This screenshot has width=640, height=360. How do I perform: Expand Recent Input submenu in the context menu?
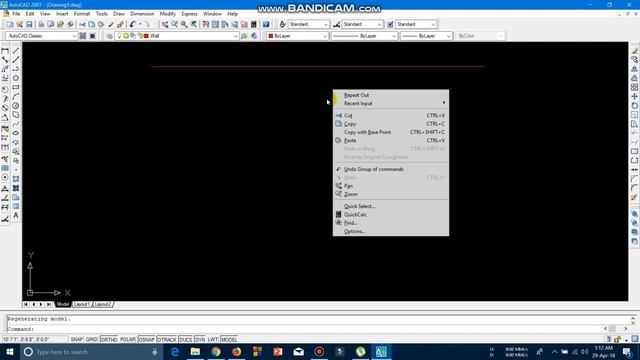(391, 103)
